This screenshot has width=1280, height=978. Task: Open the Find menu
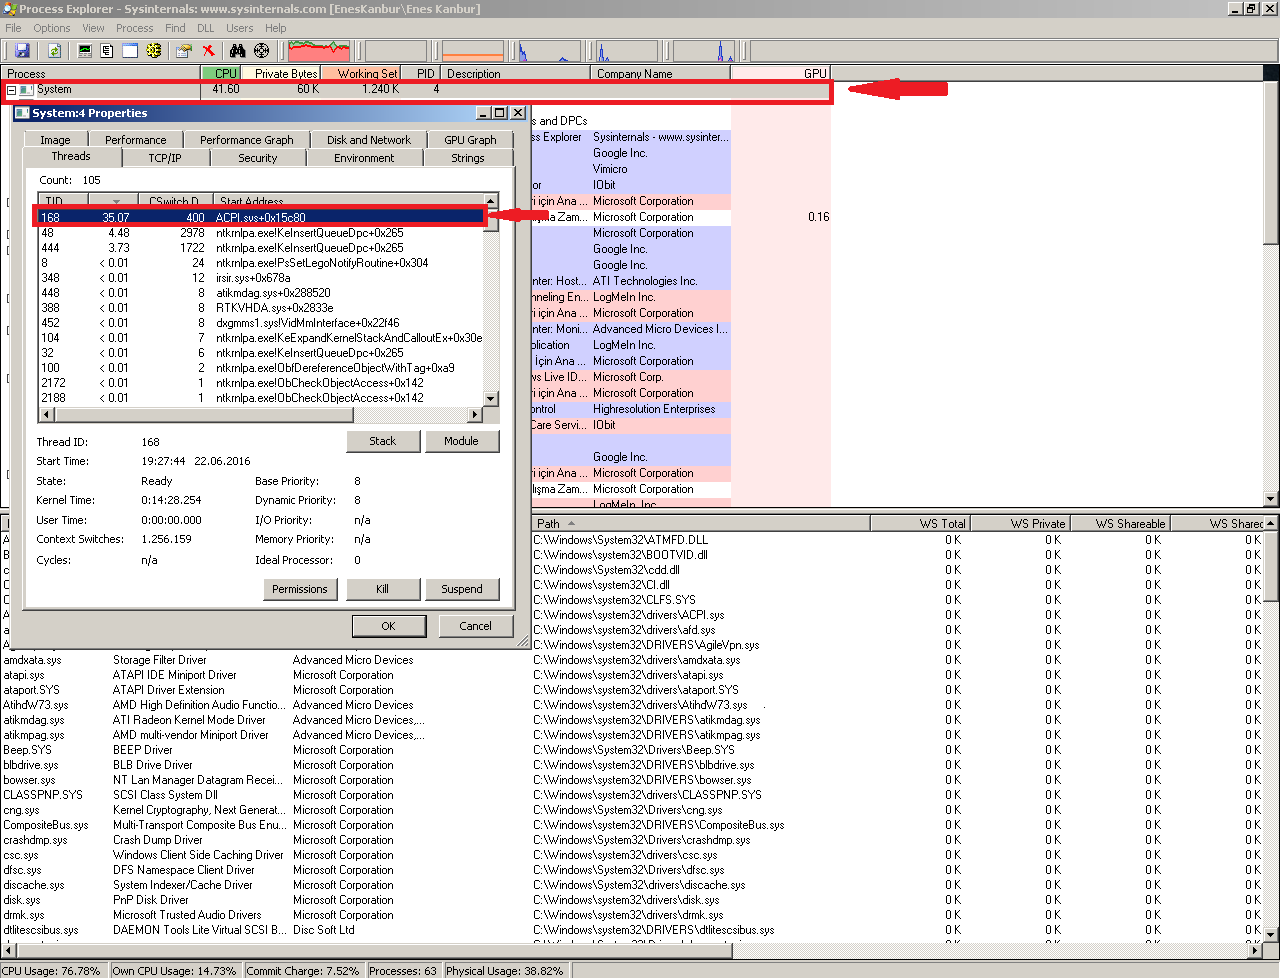pos(175,28)
